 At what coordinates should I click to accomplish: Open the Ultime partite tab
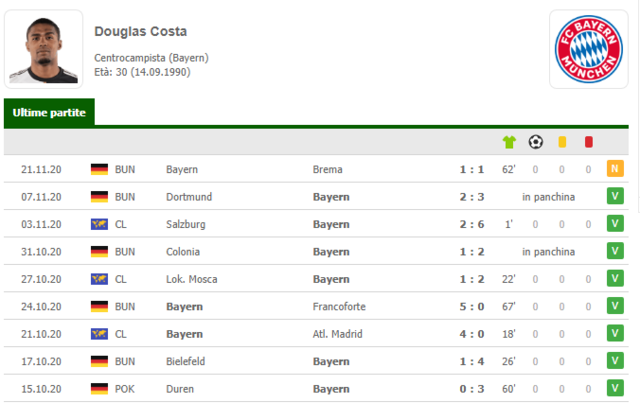(x=49, y=112)
